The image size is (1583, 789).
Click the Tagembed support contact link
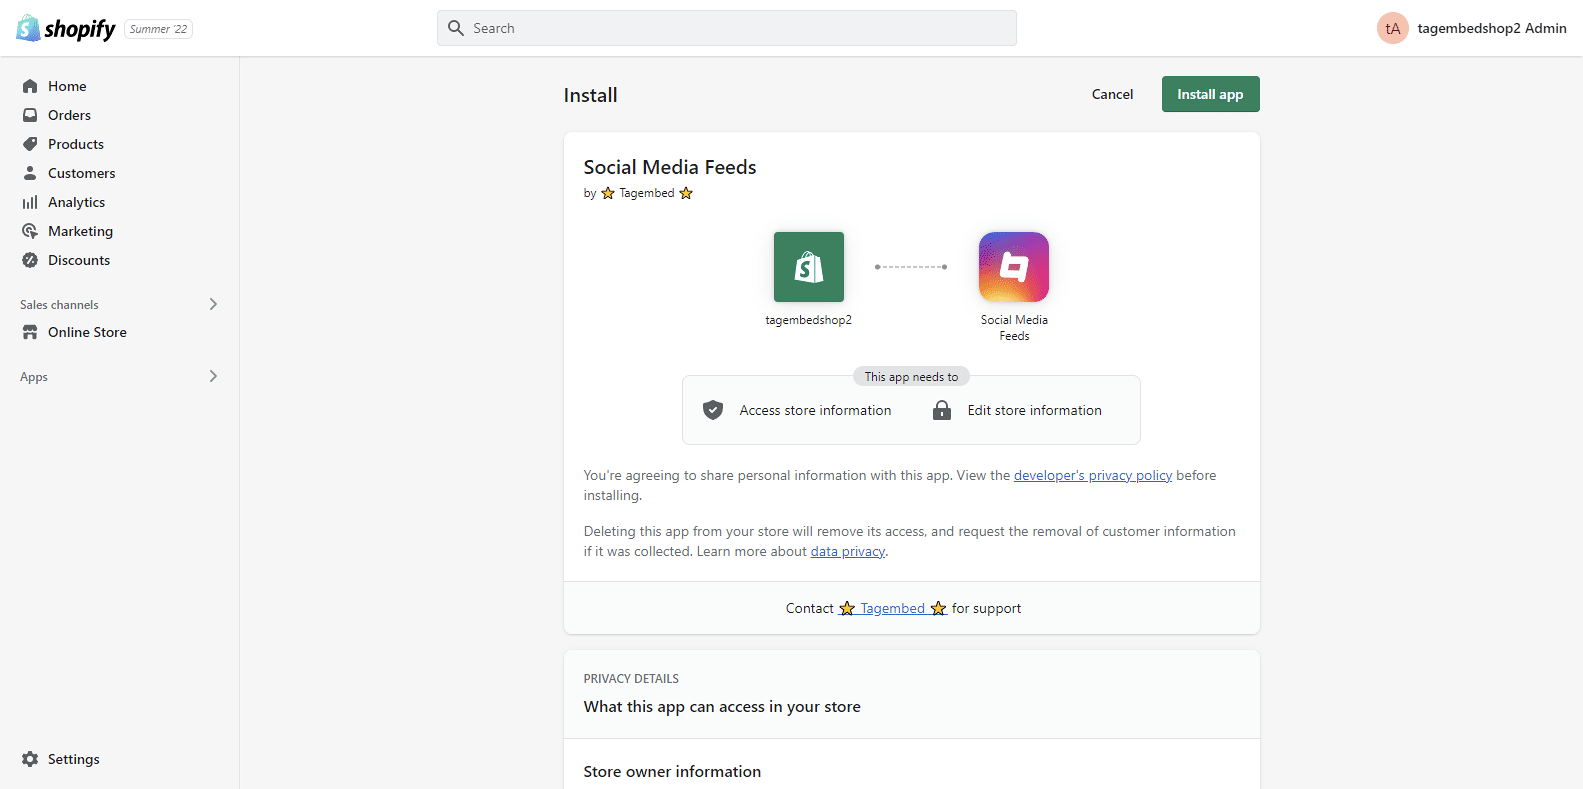click(892, 608)
